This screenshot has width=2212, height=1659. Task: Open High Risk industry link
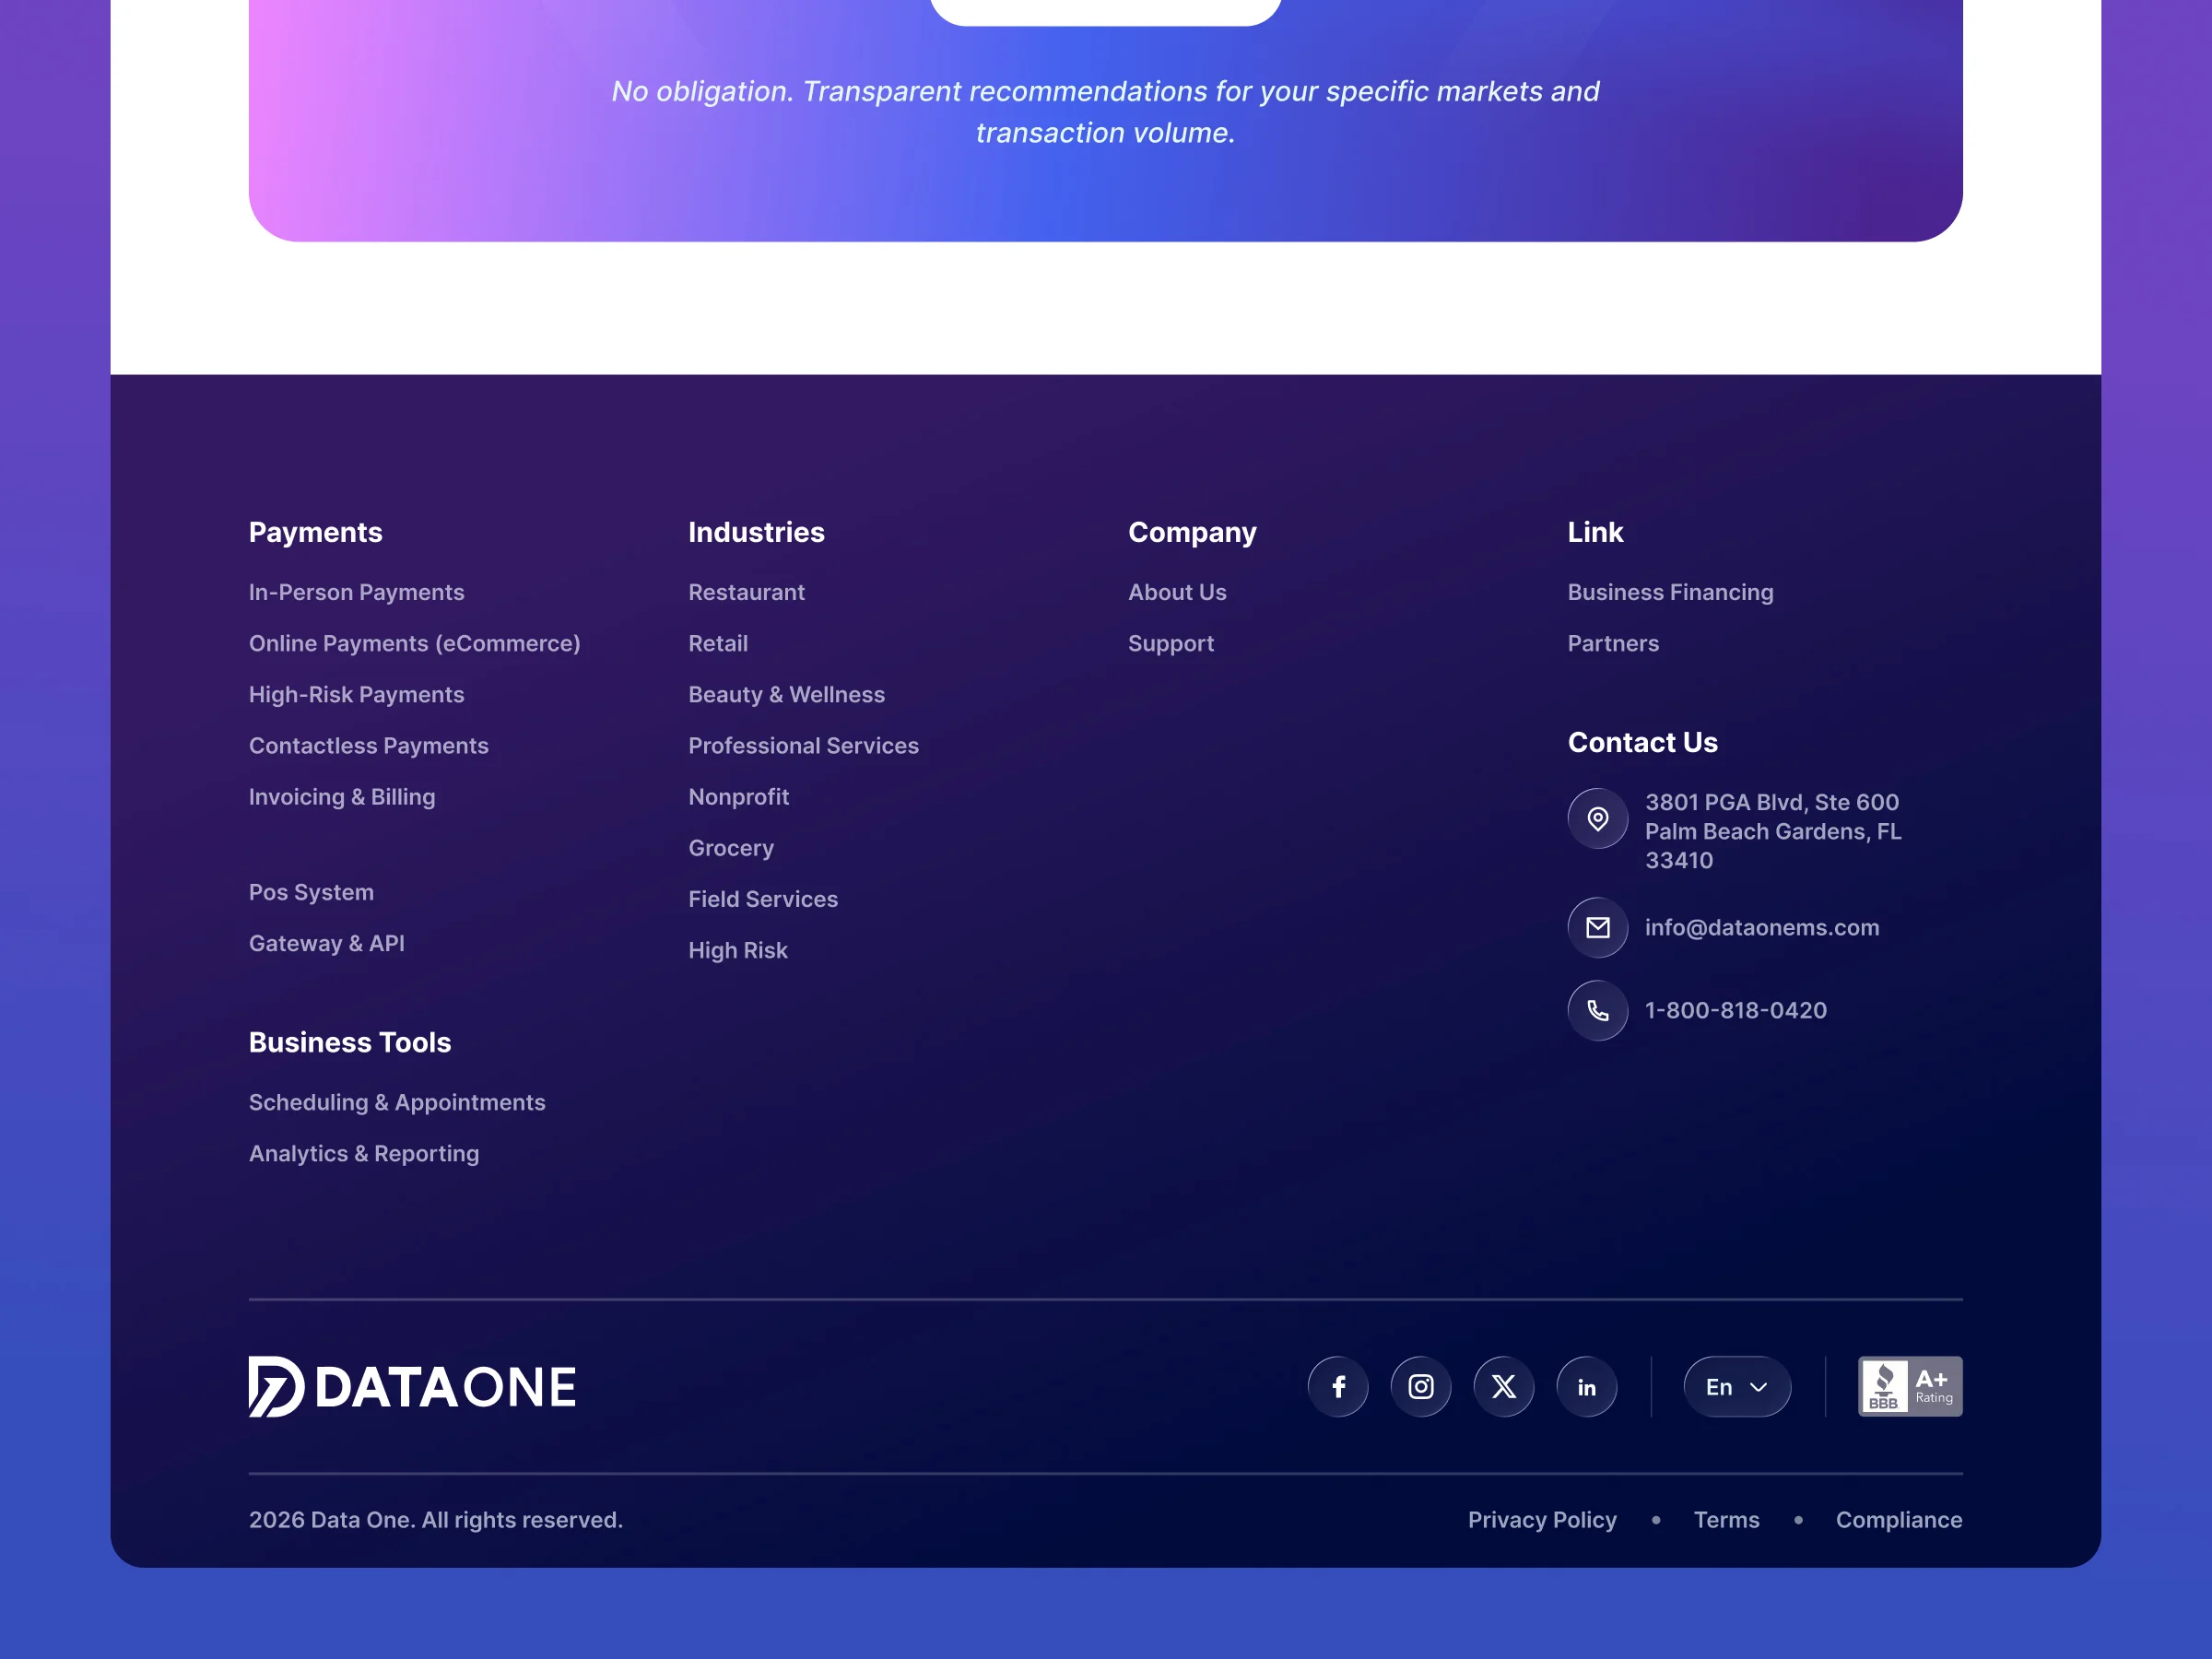point(738,950)
